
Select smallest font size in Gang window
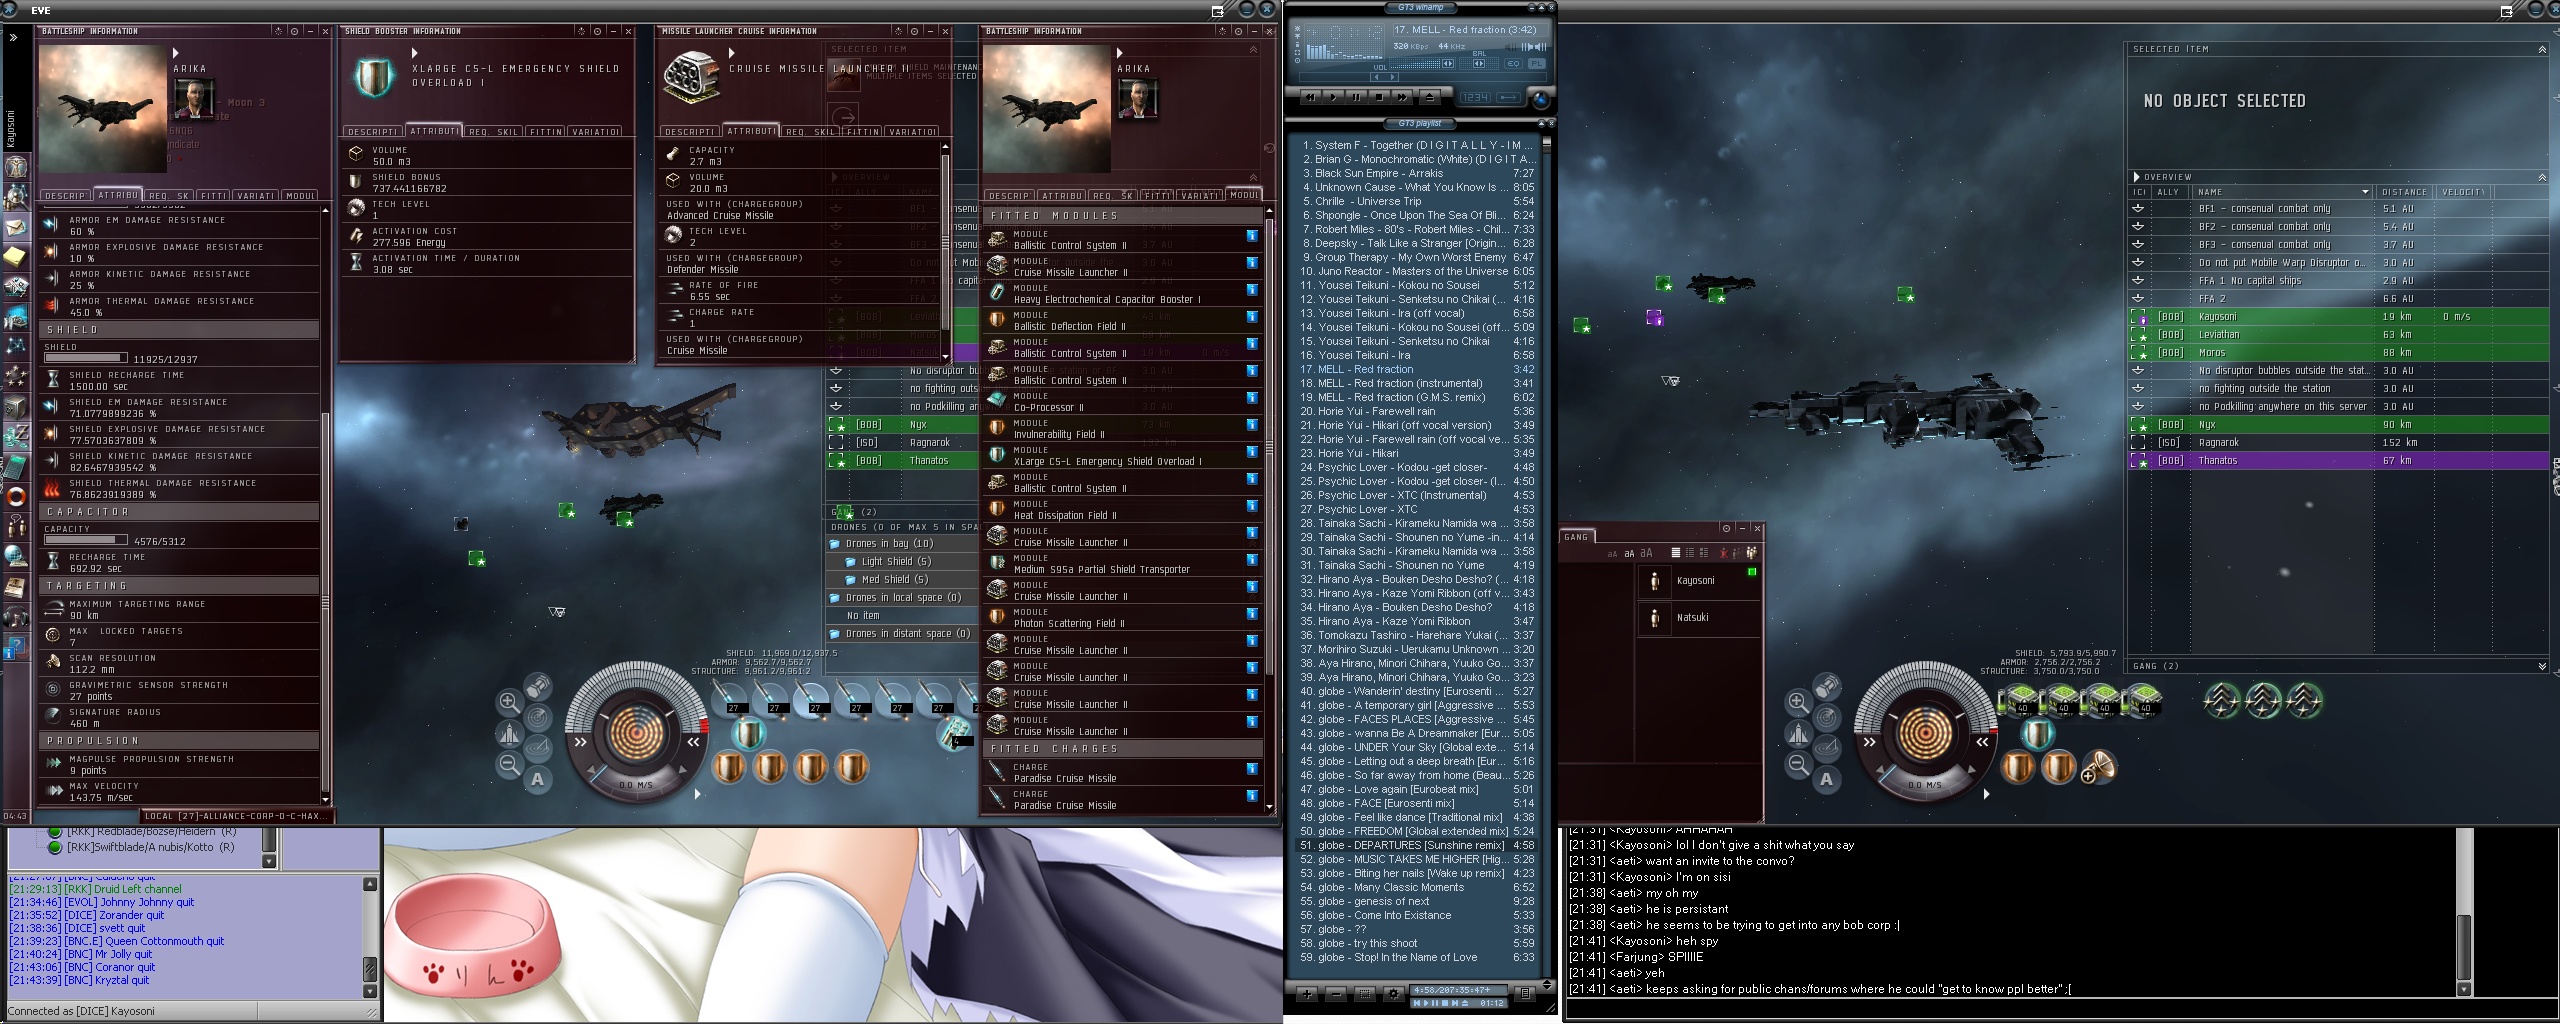coord(1611,553)
